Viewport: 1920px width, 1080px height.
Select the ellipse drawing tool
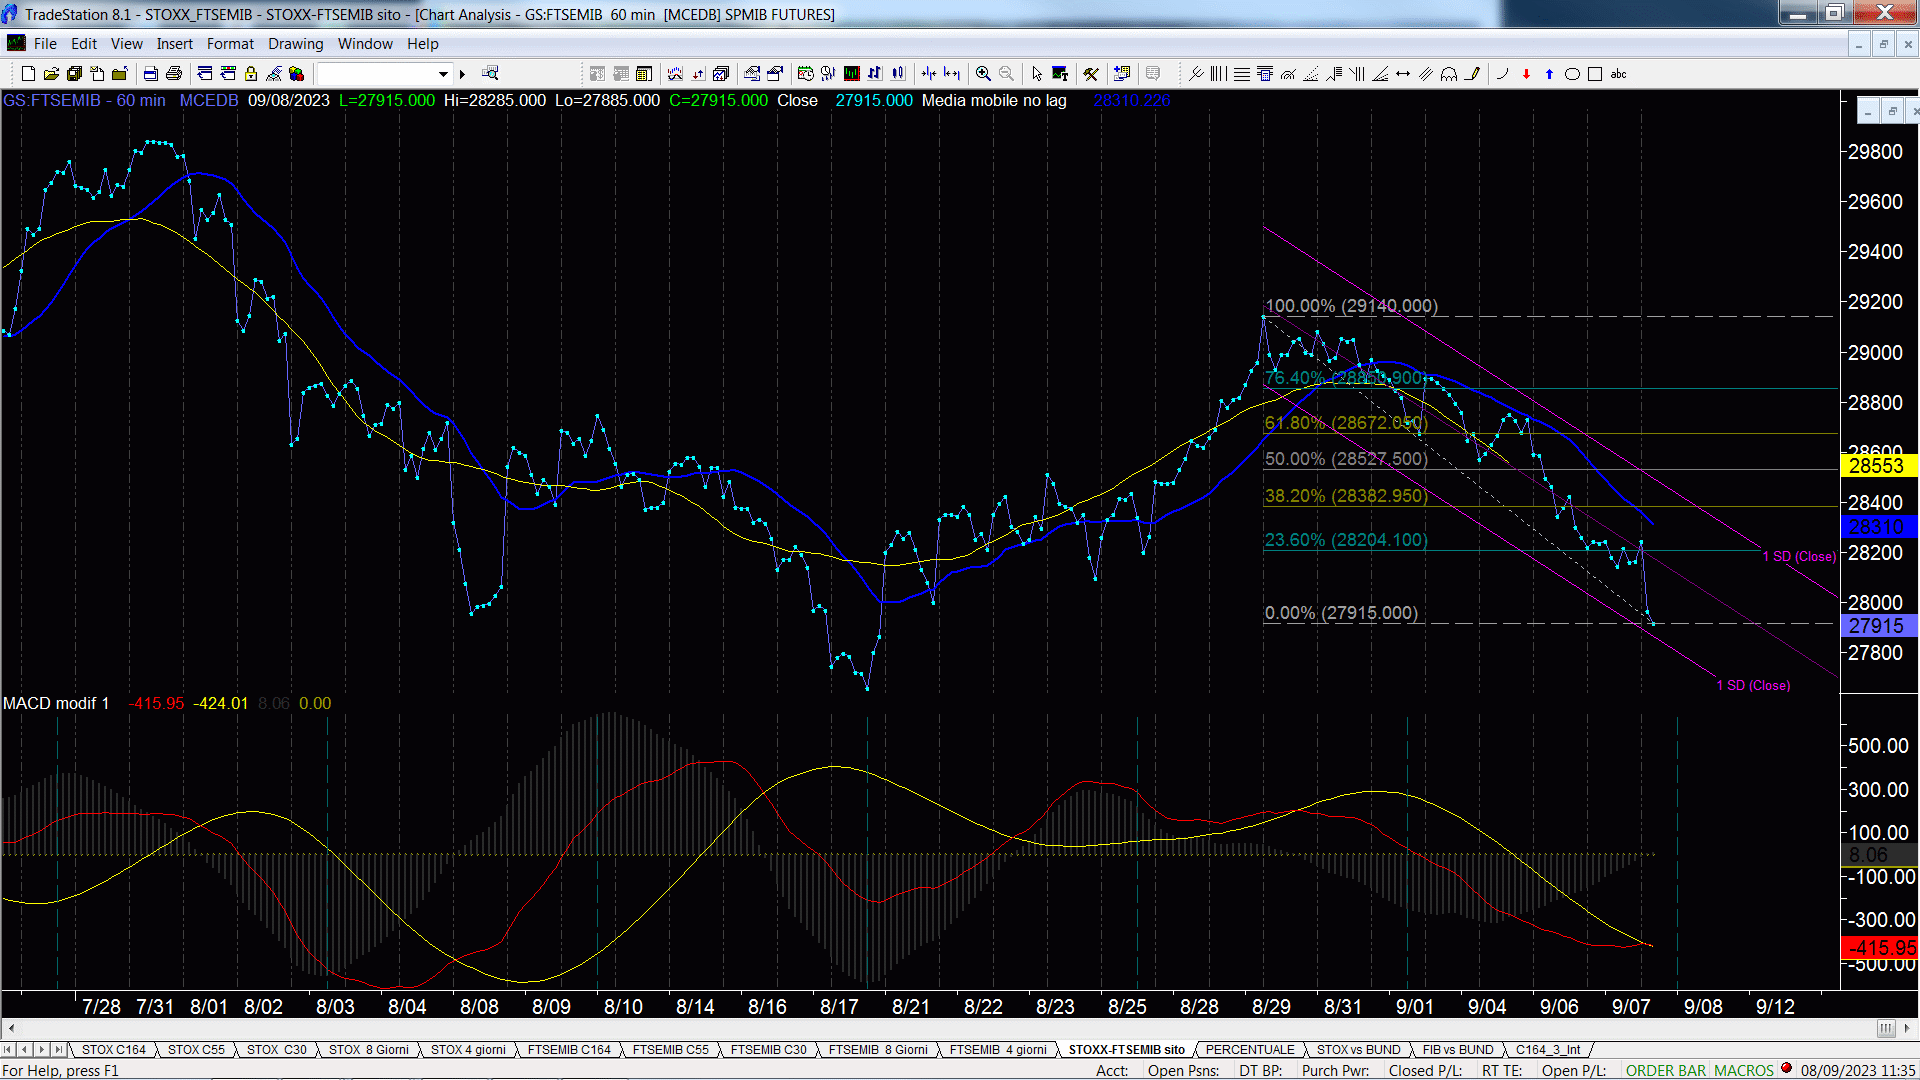click(1572, 74)
